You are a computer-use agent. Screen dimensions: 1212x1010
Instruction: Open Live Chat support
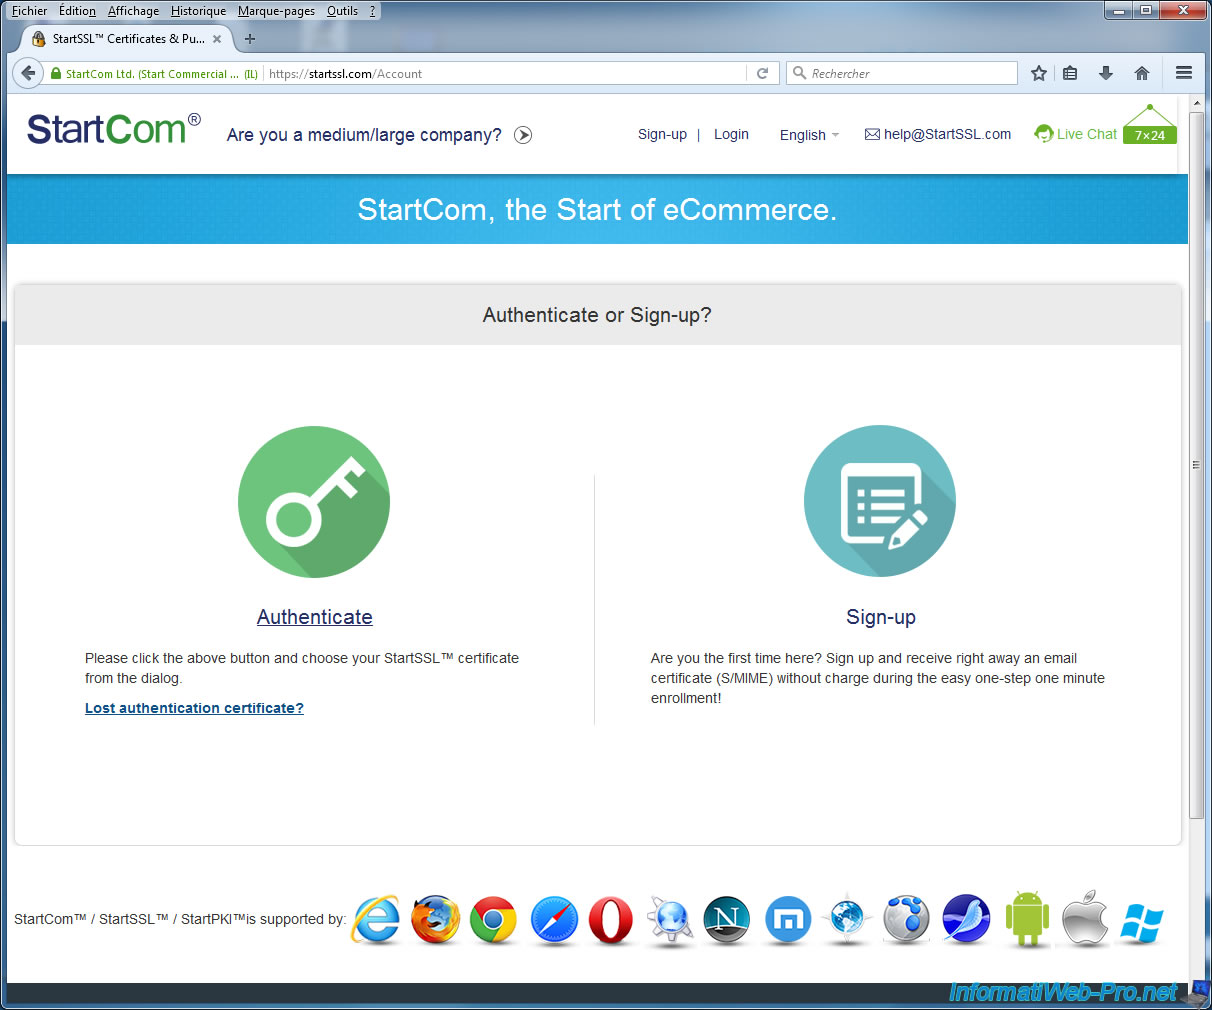coord(1076,134)
